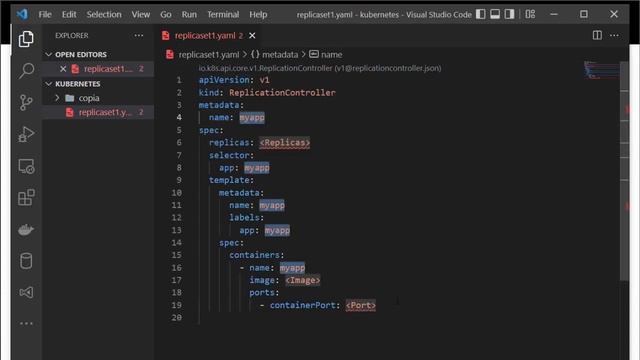Open the Visual Studio-style activity bar icon
The image size is (640, 360).
point(26,292)
